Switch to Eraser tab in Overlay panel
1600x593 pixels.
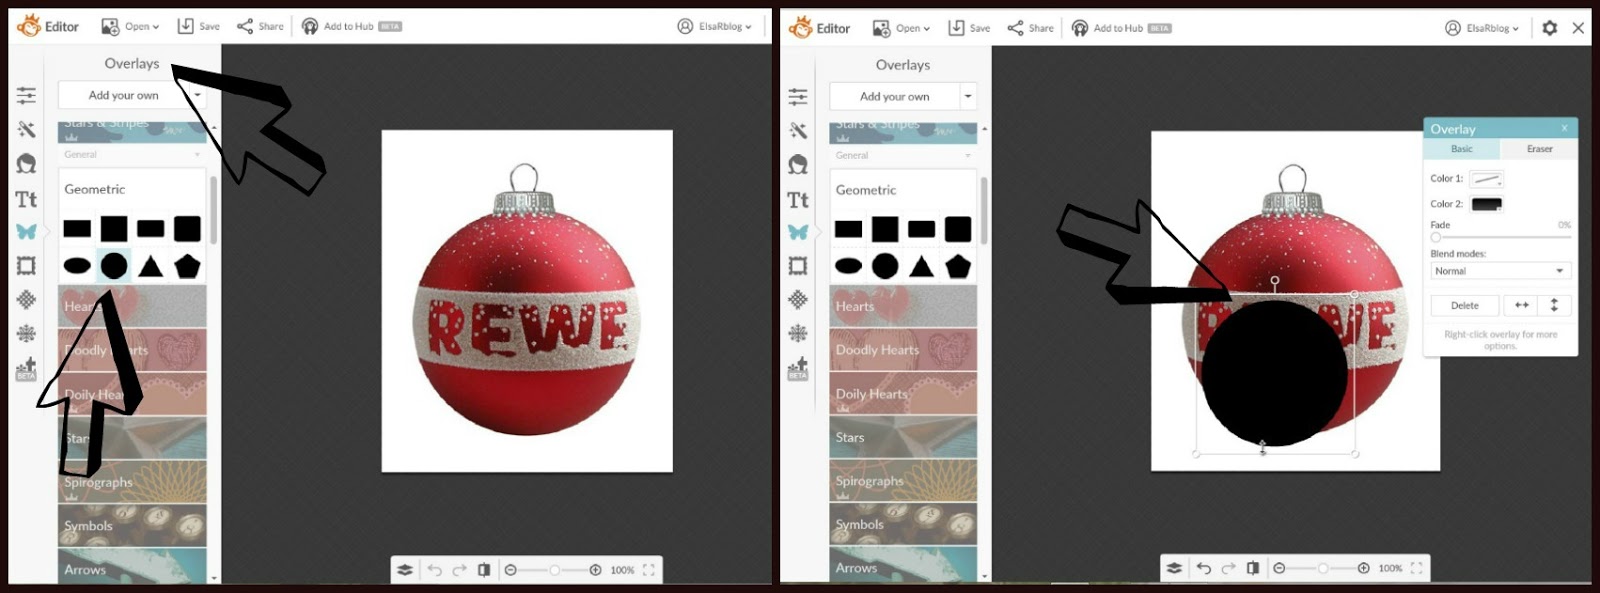coord(1539,149)
